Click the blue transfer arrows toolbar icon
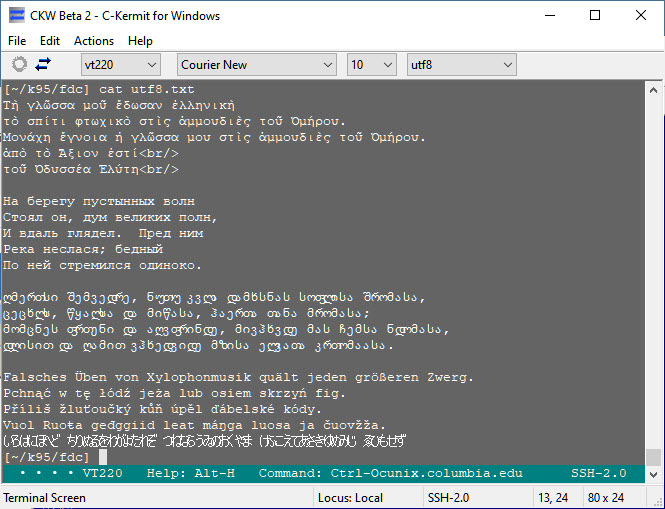Screen dimensions: 665x509 (43, 65)
